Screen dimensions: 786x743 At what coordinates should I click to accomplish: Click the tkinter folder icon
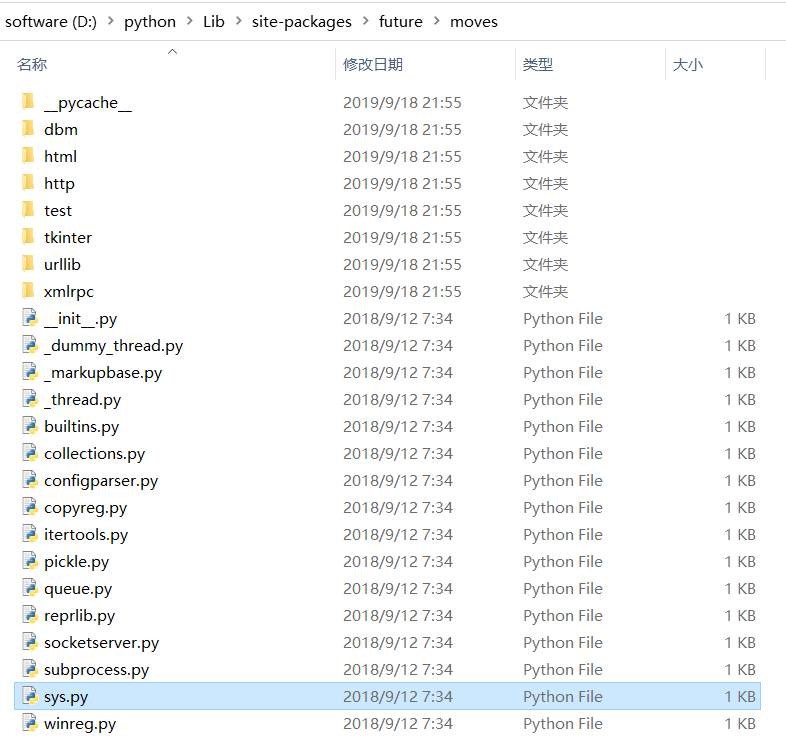29,237
